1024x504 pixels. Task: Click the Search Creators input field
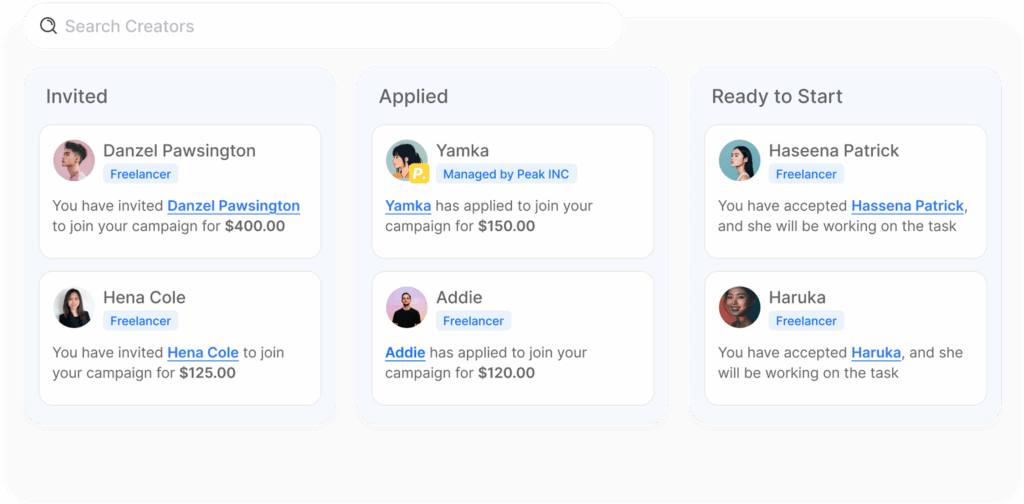323,26
